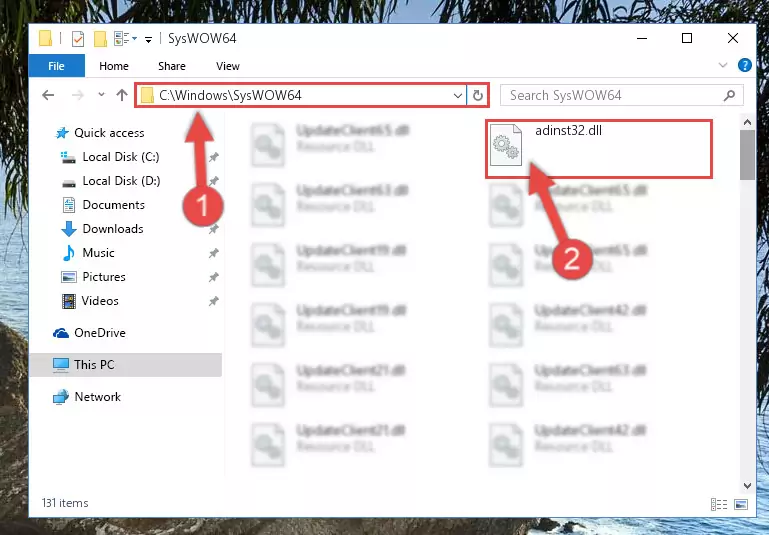The width and height of the screenshot is (769, 535).
Task: Open the Help question mark icon
Action: click(x=744, y=65)
